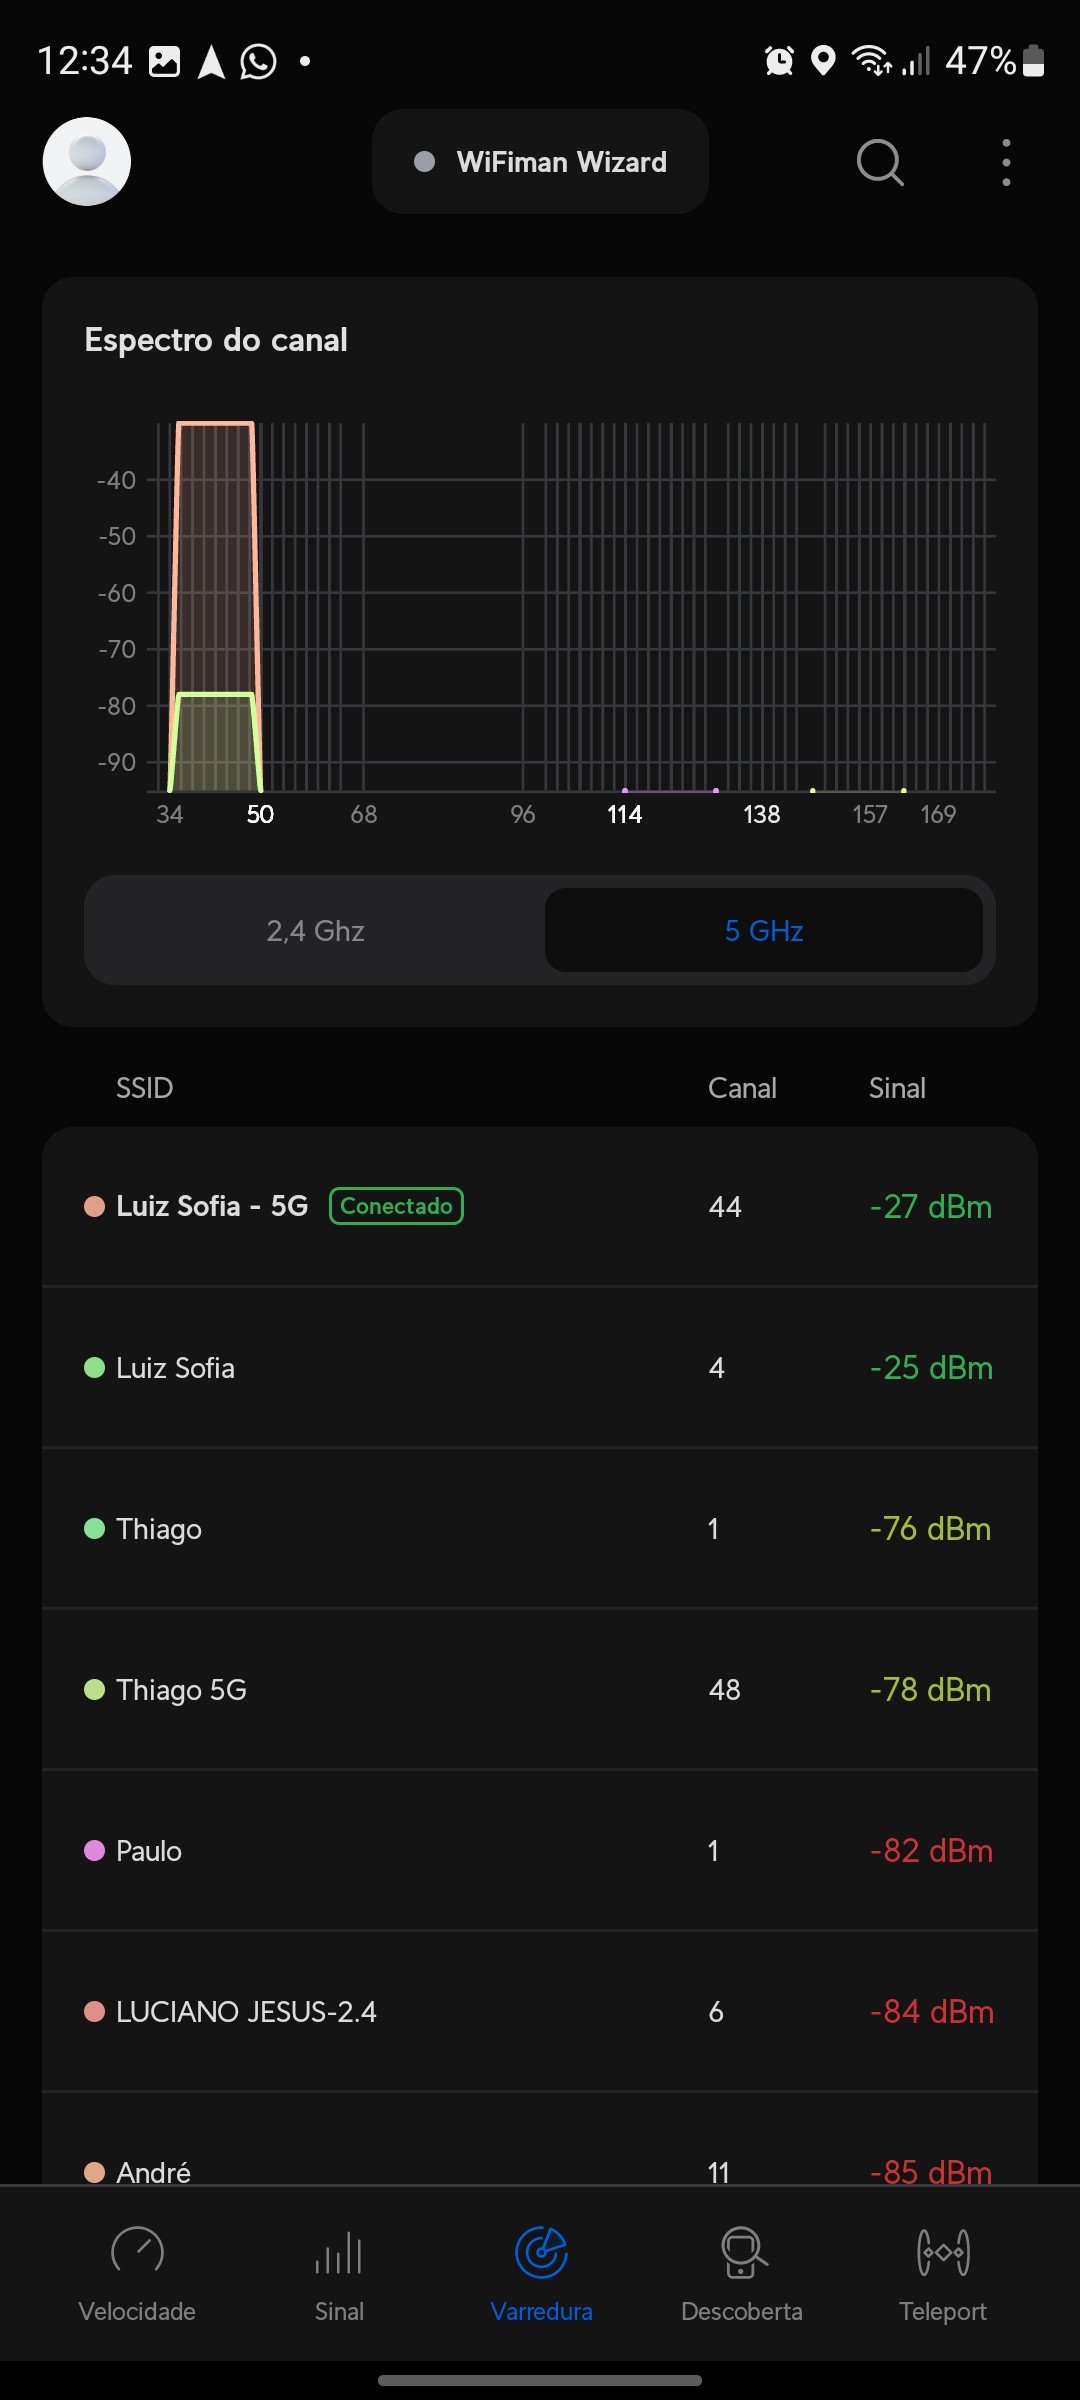The height and width of the screenshot is (2400, 1080).
Task: Open the three-dot overflow menu
Action: pyautogui.click(x=1006, y=162)
